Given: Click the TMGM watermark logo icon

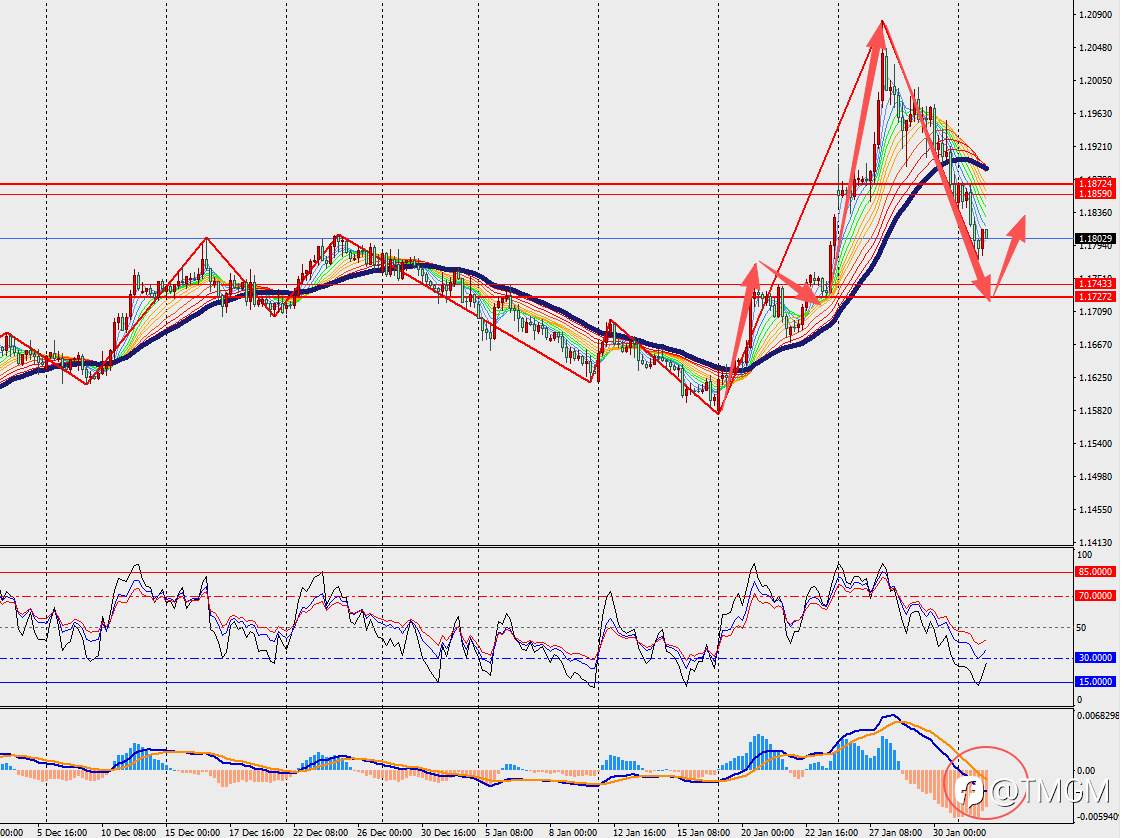Looking at the screenshot, I should pyautogui.click(x=969, y=791).
